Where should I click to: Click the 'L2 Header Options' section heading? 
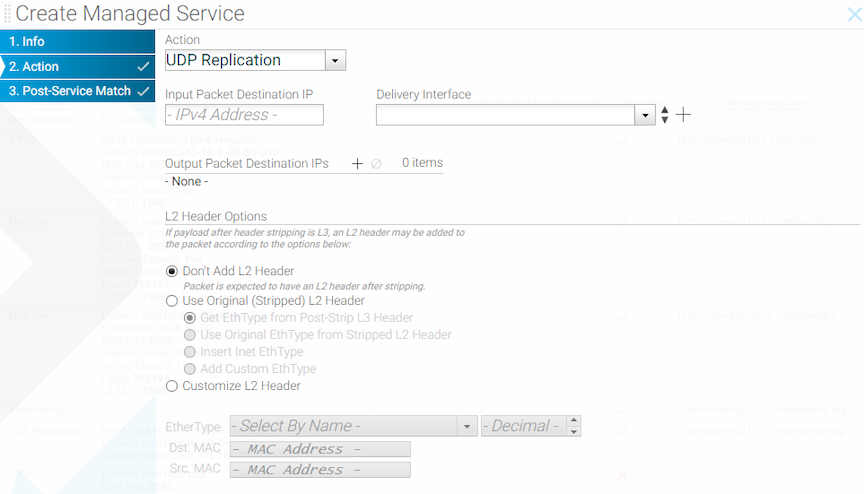[216, 216]
